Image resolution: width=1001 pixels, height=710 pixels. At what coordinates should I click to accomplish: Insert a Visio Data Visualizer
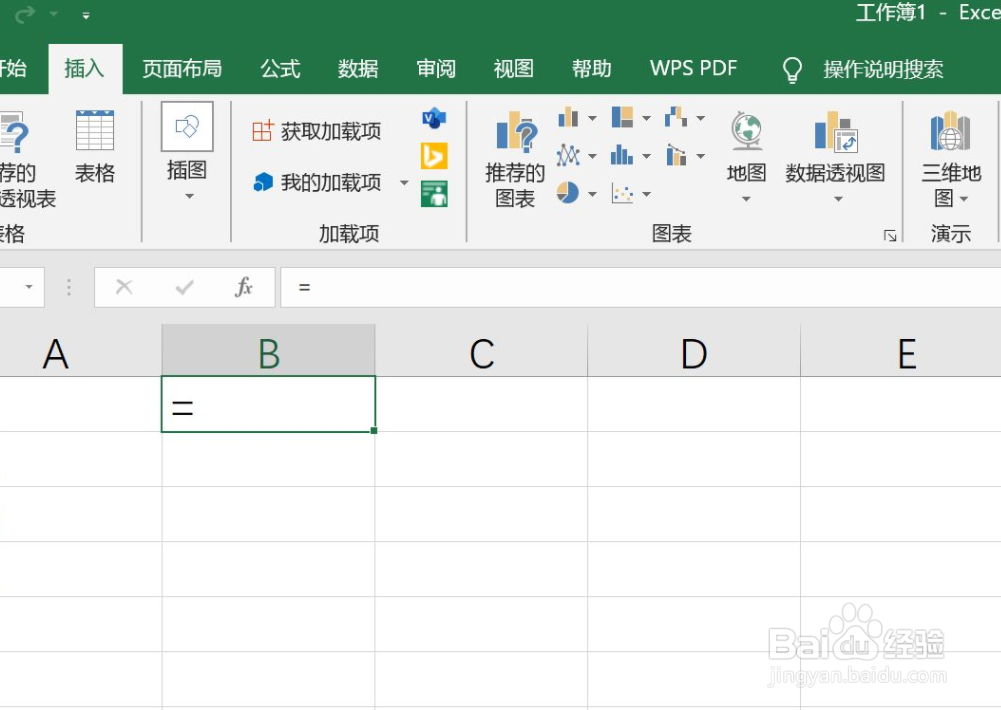point(433,117)
